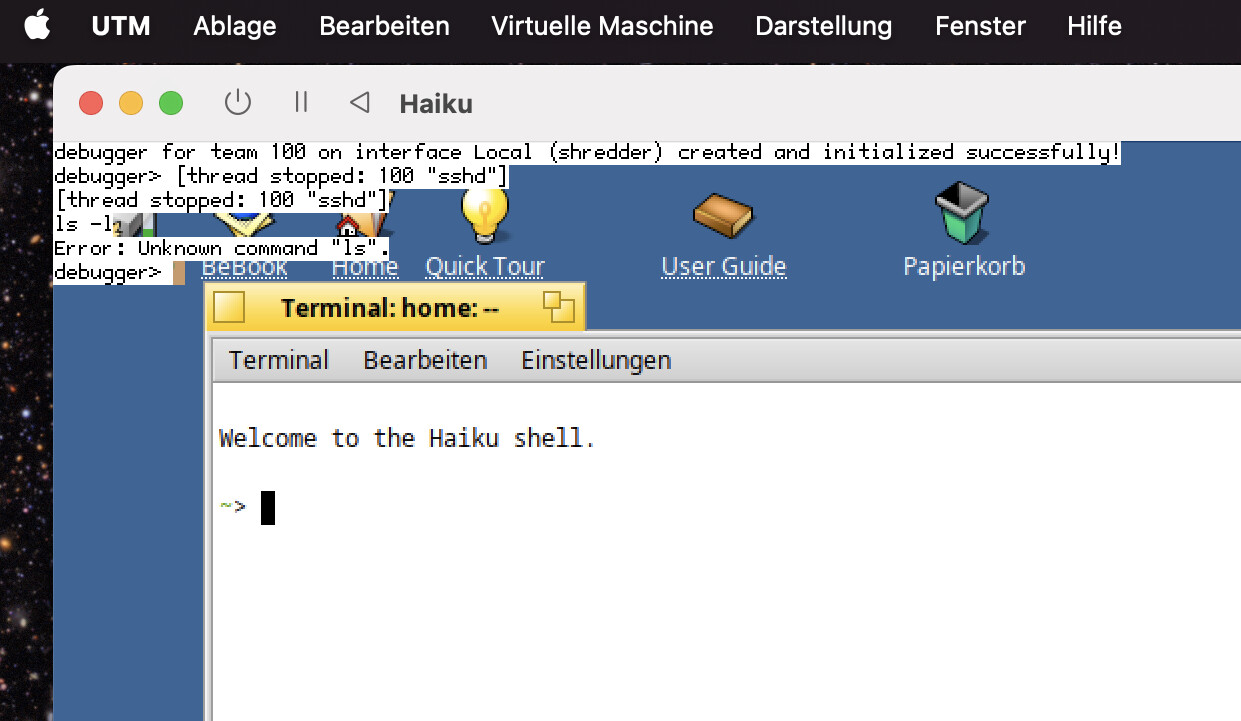Select the Papierkorb trash icon
The image size is (1241, 721).
click(x=962, y=212)
